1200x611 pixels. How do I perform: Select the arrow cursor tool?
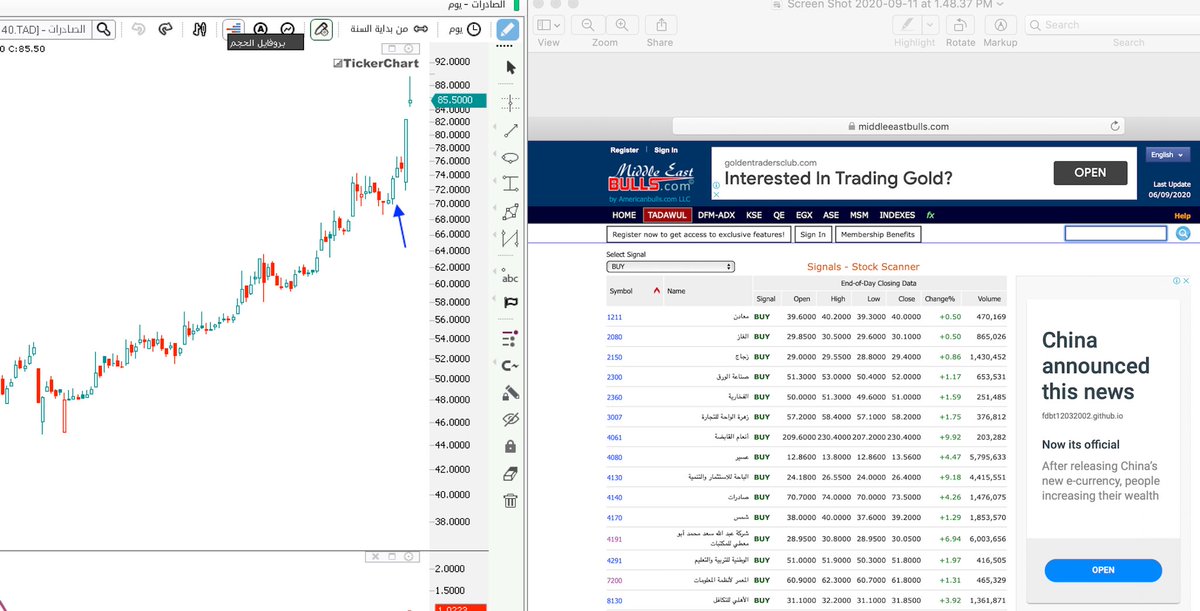(x=511, y=67)
